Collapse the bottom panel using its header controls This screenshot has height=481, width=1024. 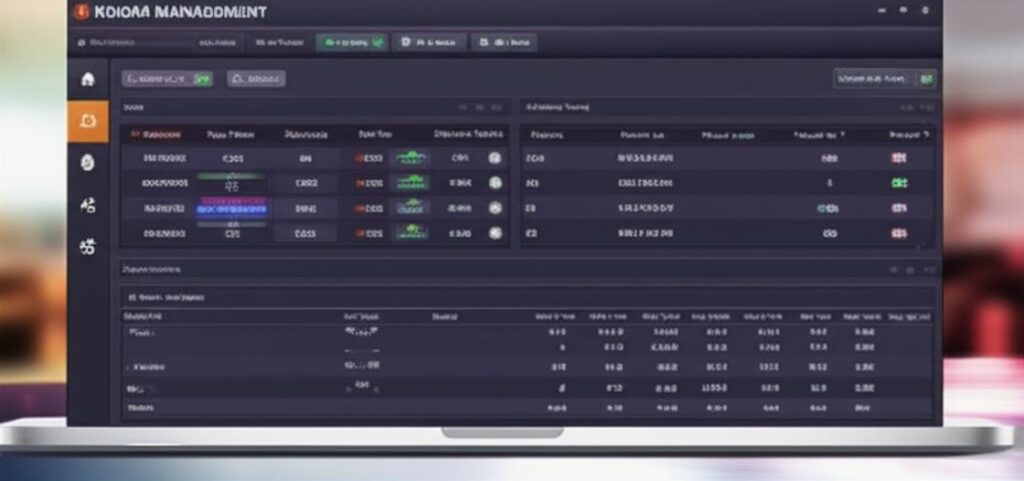point(894,270)
